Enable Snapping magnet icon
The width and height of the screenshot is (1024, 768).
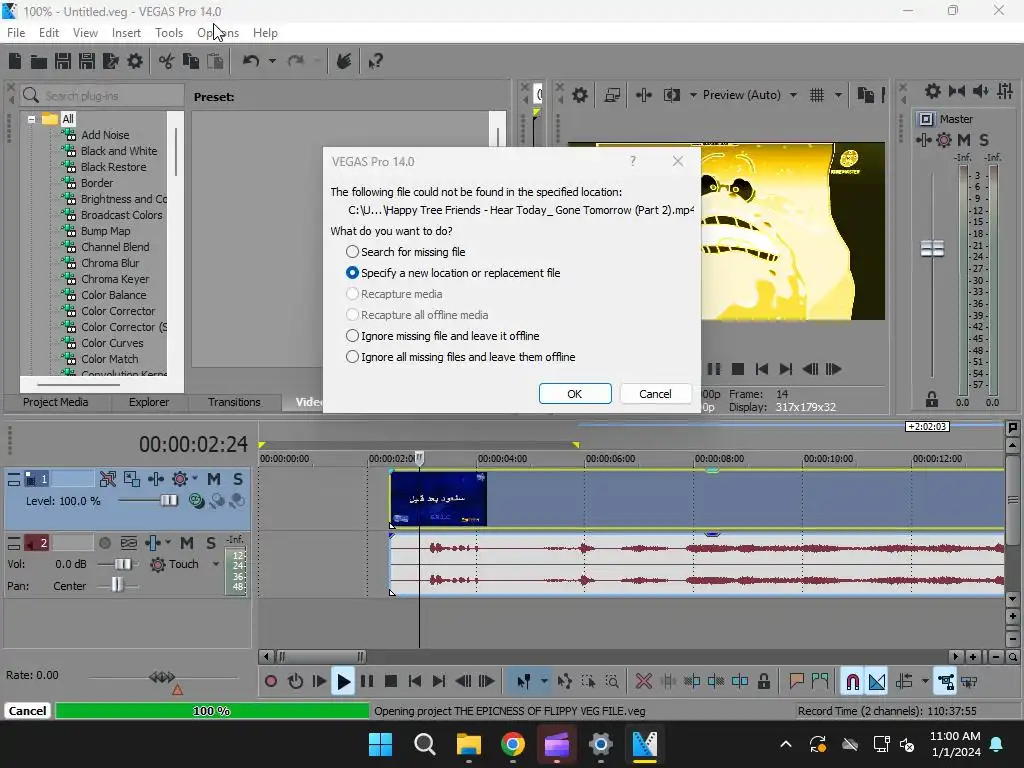(852, 682)
